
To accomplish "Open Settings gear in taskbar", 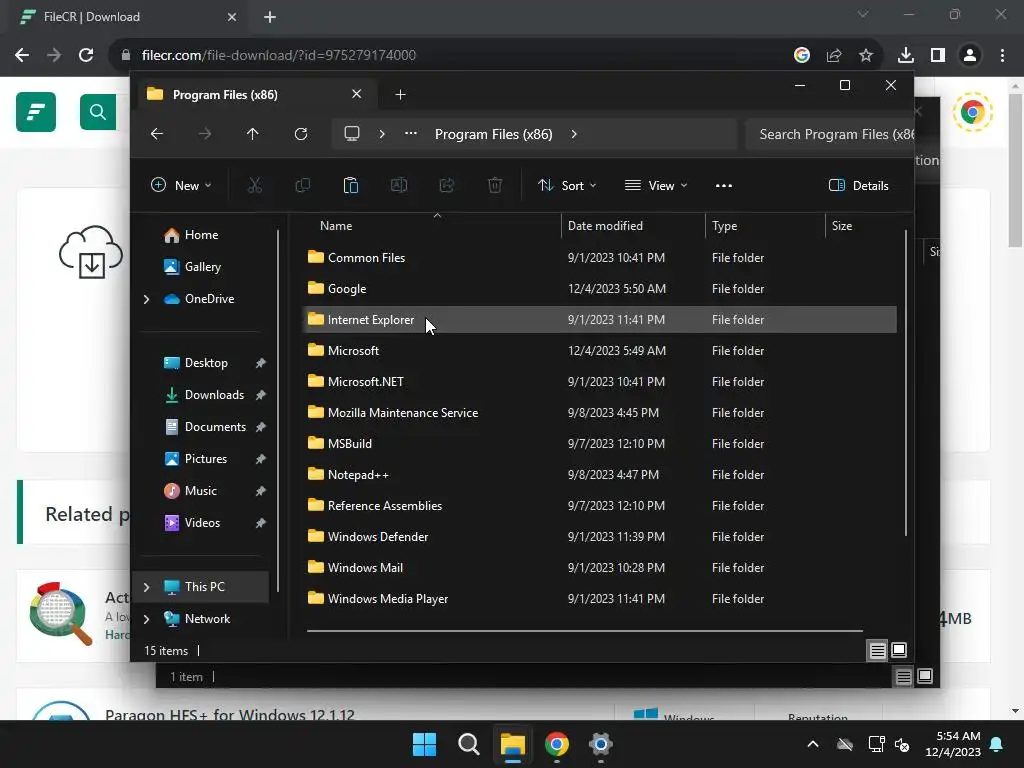I will point(600,744).
